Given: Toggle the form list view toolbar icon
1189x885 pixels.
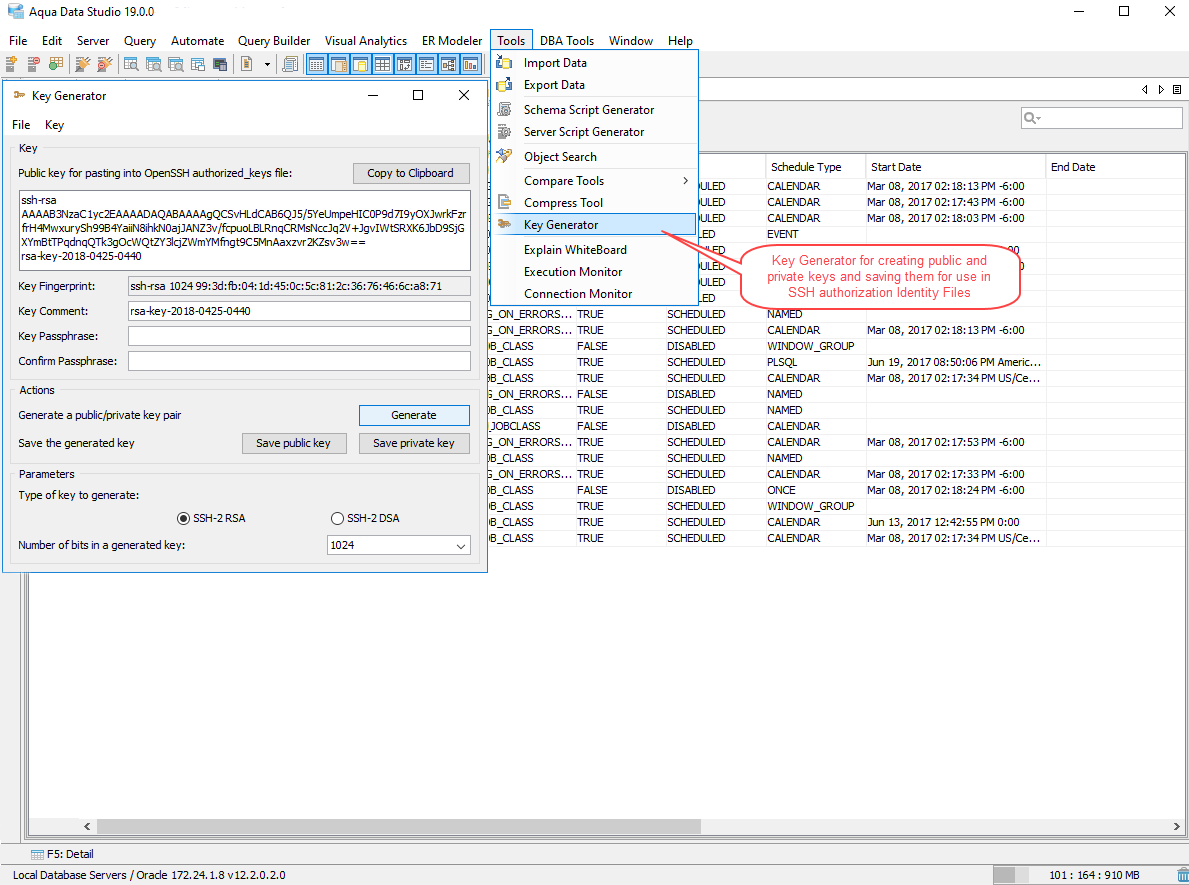Looking at the screenshot, I should (426, 64).
